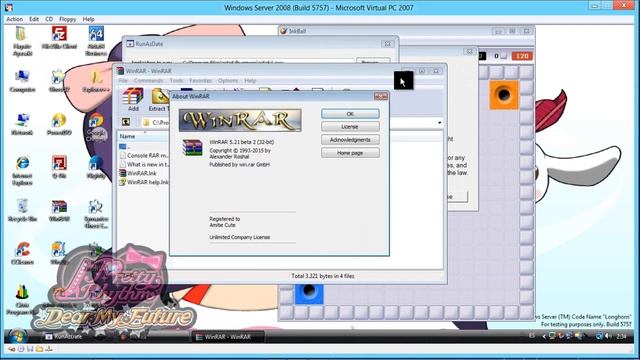
Task: Select the What is new file row
Action: [x=144, y=164]
